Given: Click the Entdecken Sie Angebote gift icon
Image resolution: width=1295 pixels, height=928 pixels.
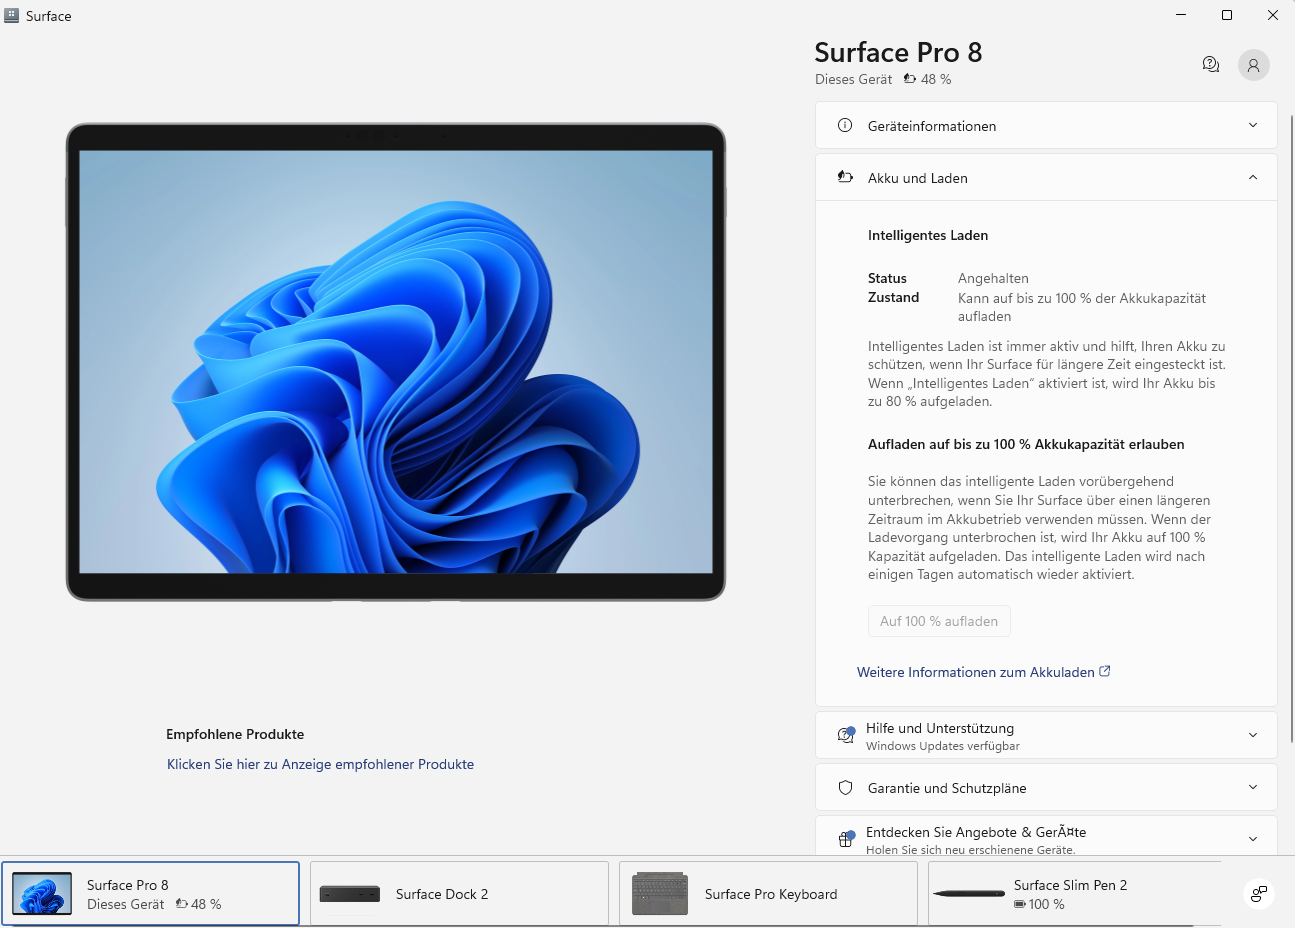Looking at the screenshot, I should pos(846,839).
